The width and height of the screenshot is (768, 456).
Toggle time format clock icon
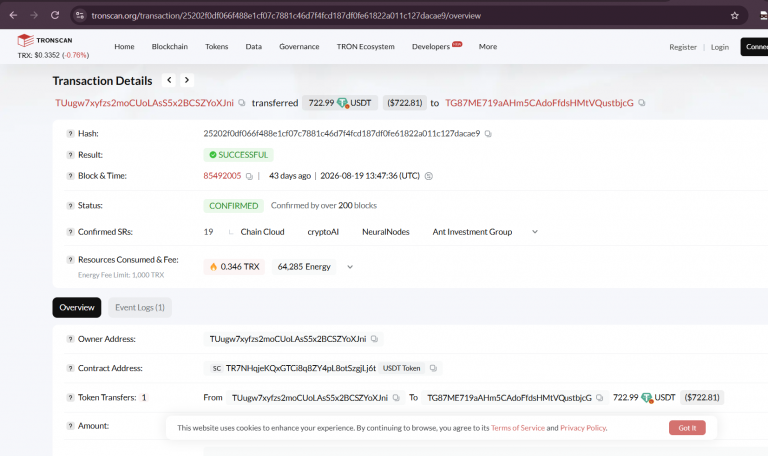click(x=429, y=176)
